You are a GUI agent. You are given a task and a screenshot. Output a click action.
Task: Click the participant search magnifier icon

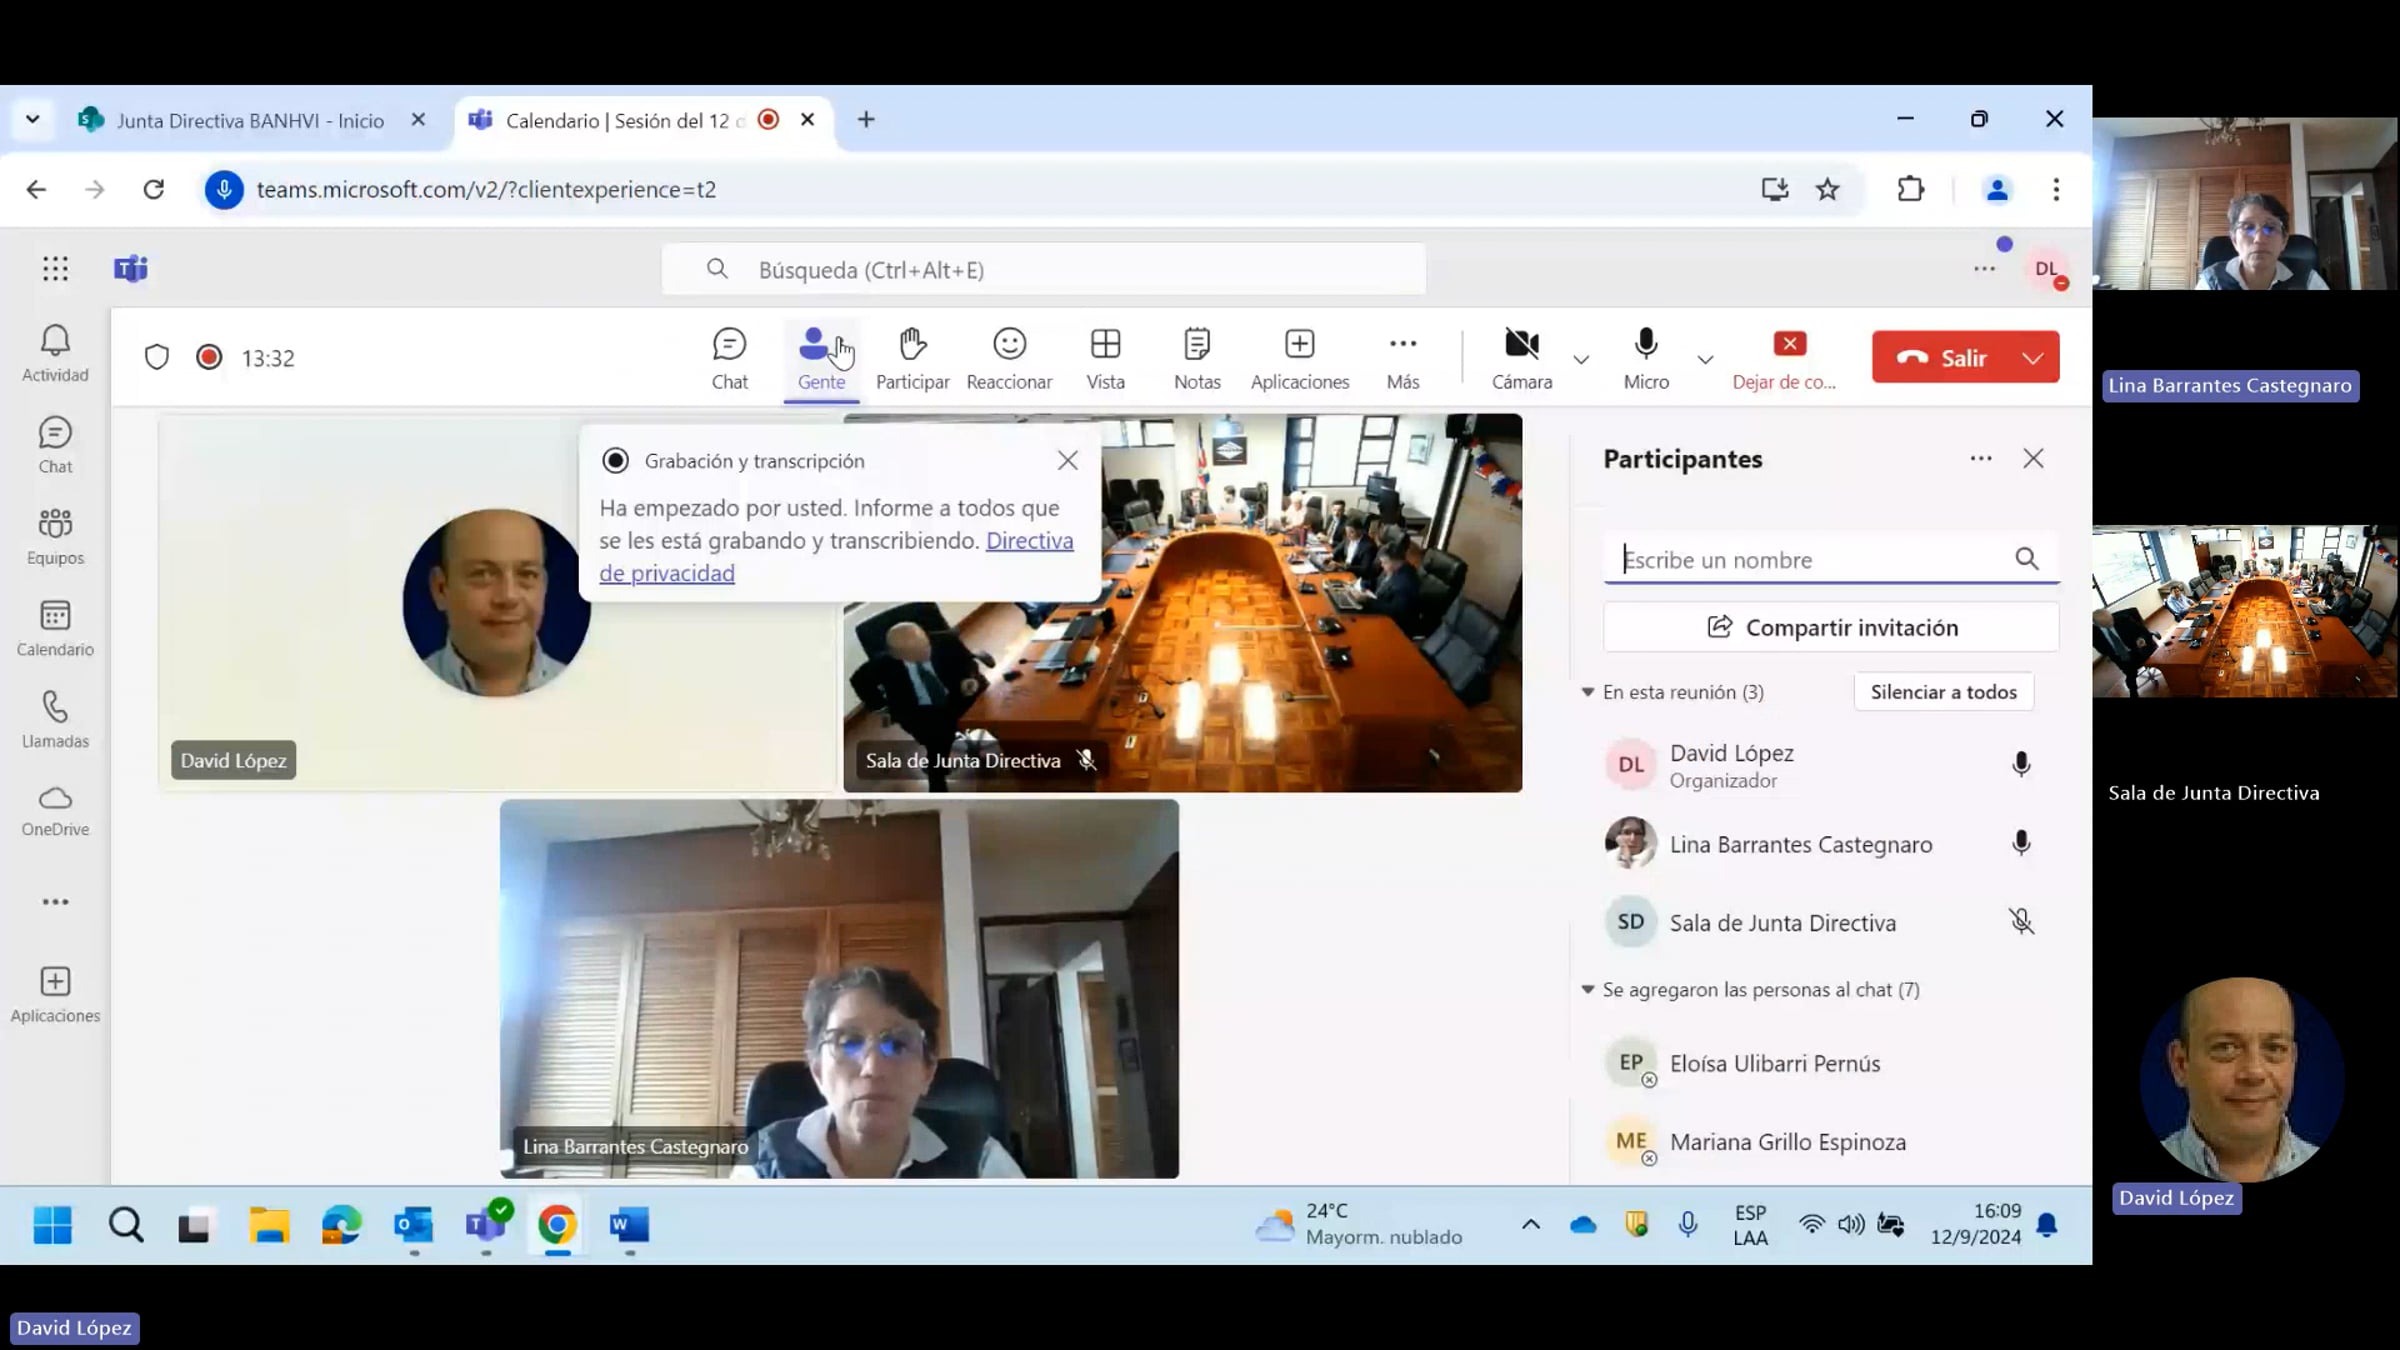[2027, 558]
